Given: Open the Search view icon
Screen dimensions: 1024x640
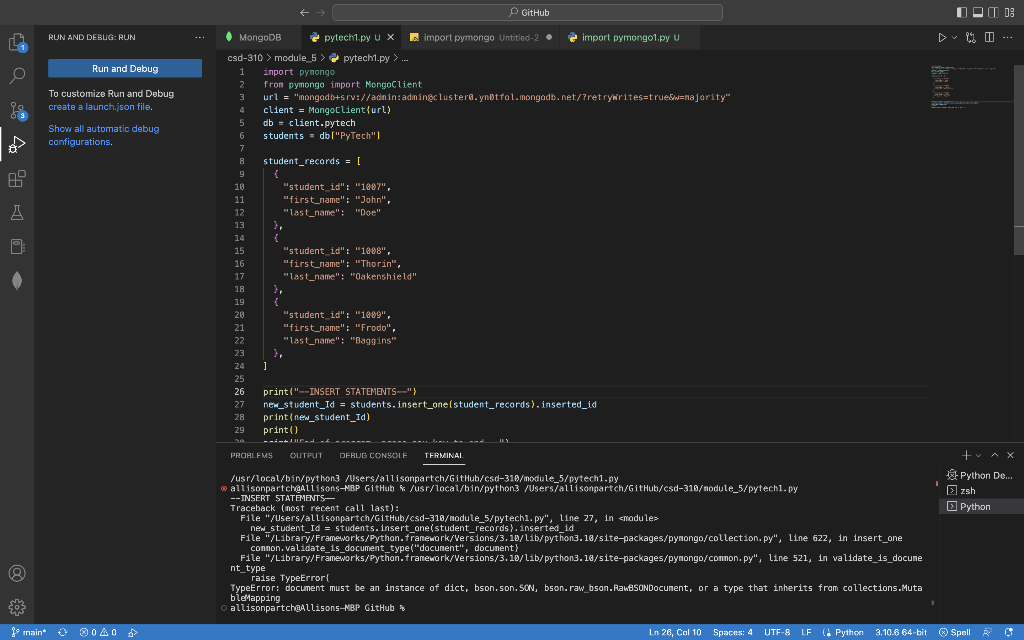Looking at the screenshot, I should (x=16, y=76).
